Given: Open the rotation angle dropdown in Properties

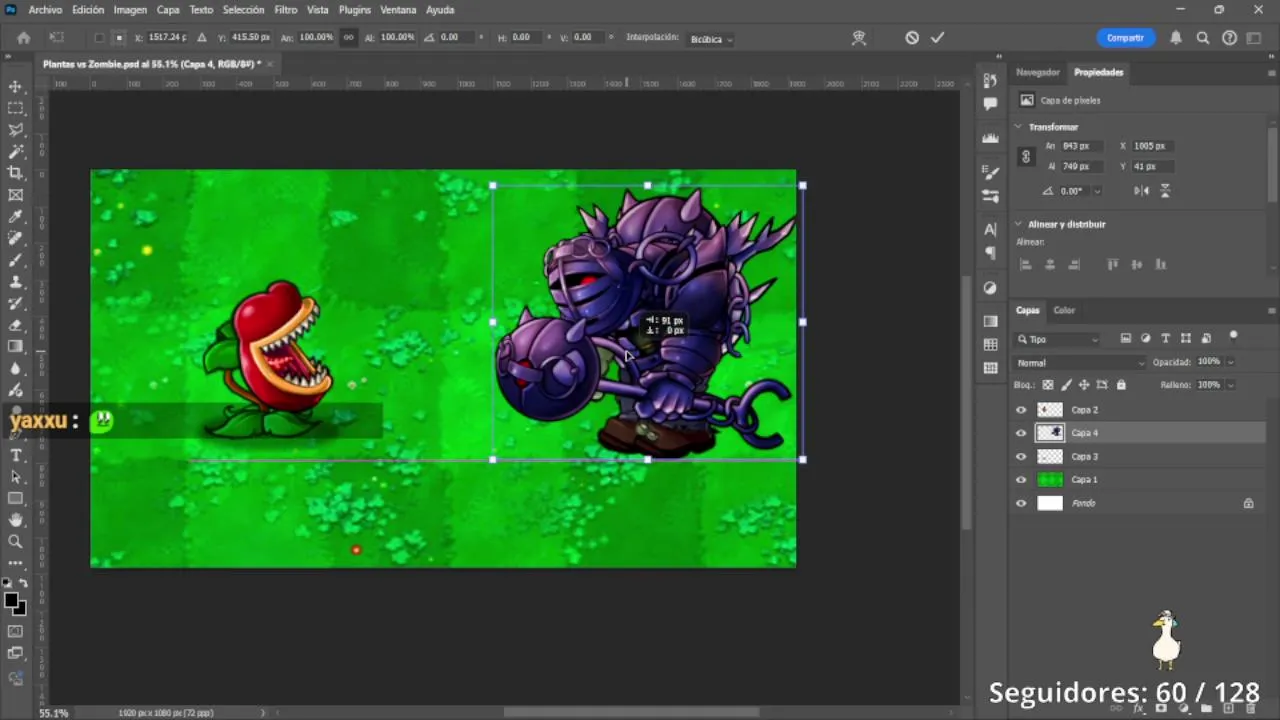Looking at the screenshot, I should coord(1097,191).
